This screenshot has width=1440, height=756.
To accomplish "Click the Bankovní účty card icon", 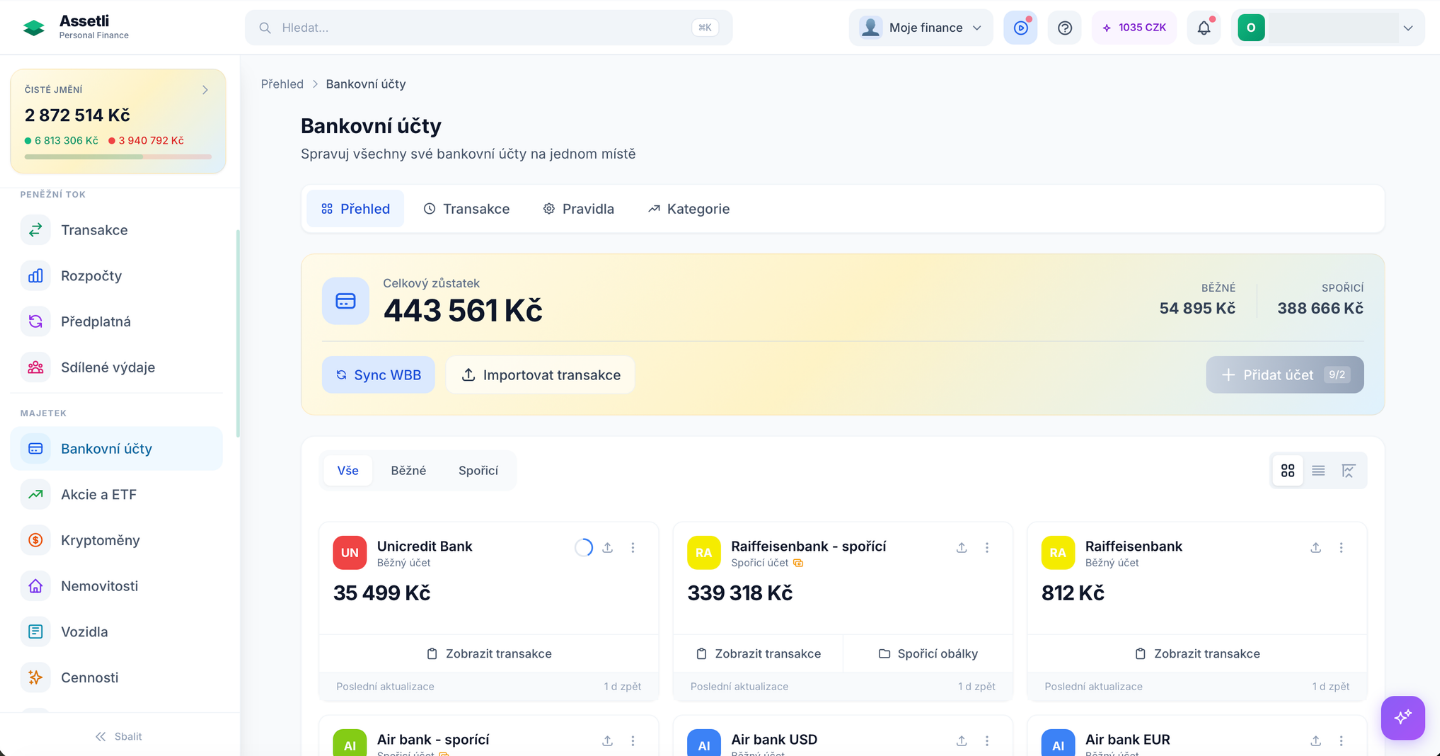I will pos(36,449).
